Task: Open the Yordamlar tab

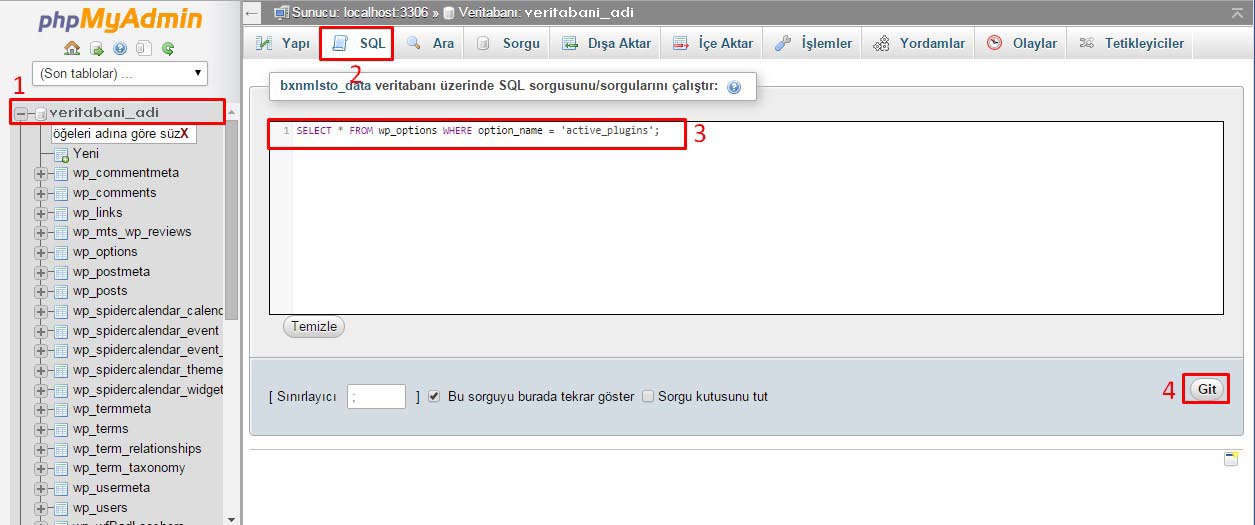Action: [919, 43]
